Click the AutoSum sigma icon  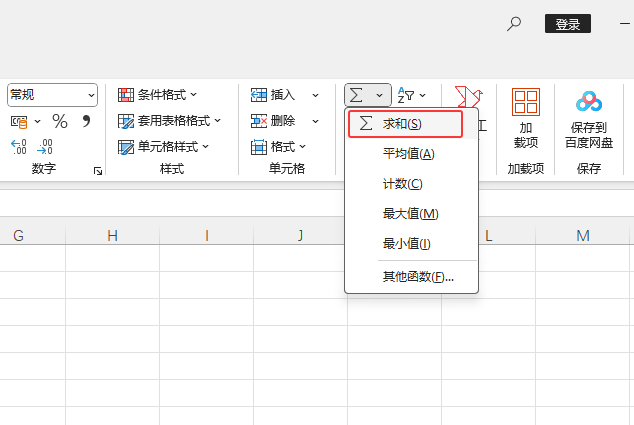pyautogui.click(x=358, y=95)
